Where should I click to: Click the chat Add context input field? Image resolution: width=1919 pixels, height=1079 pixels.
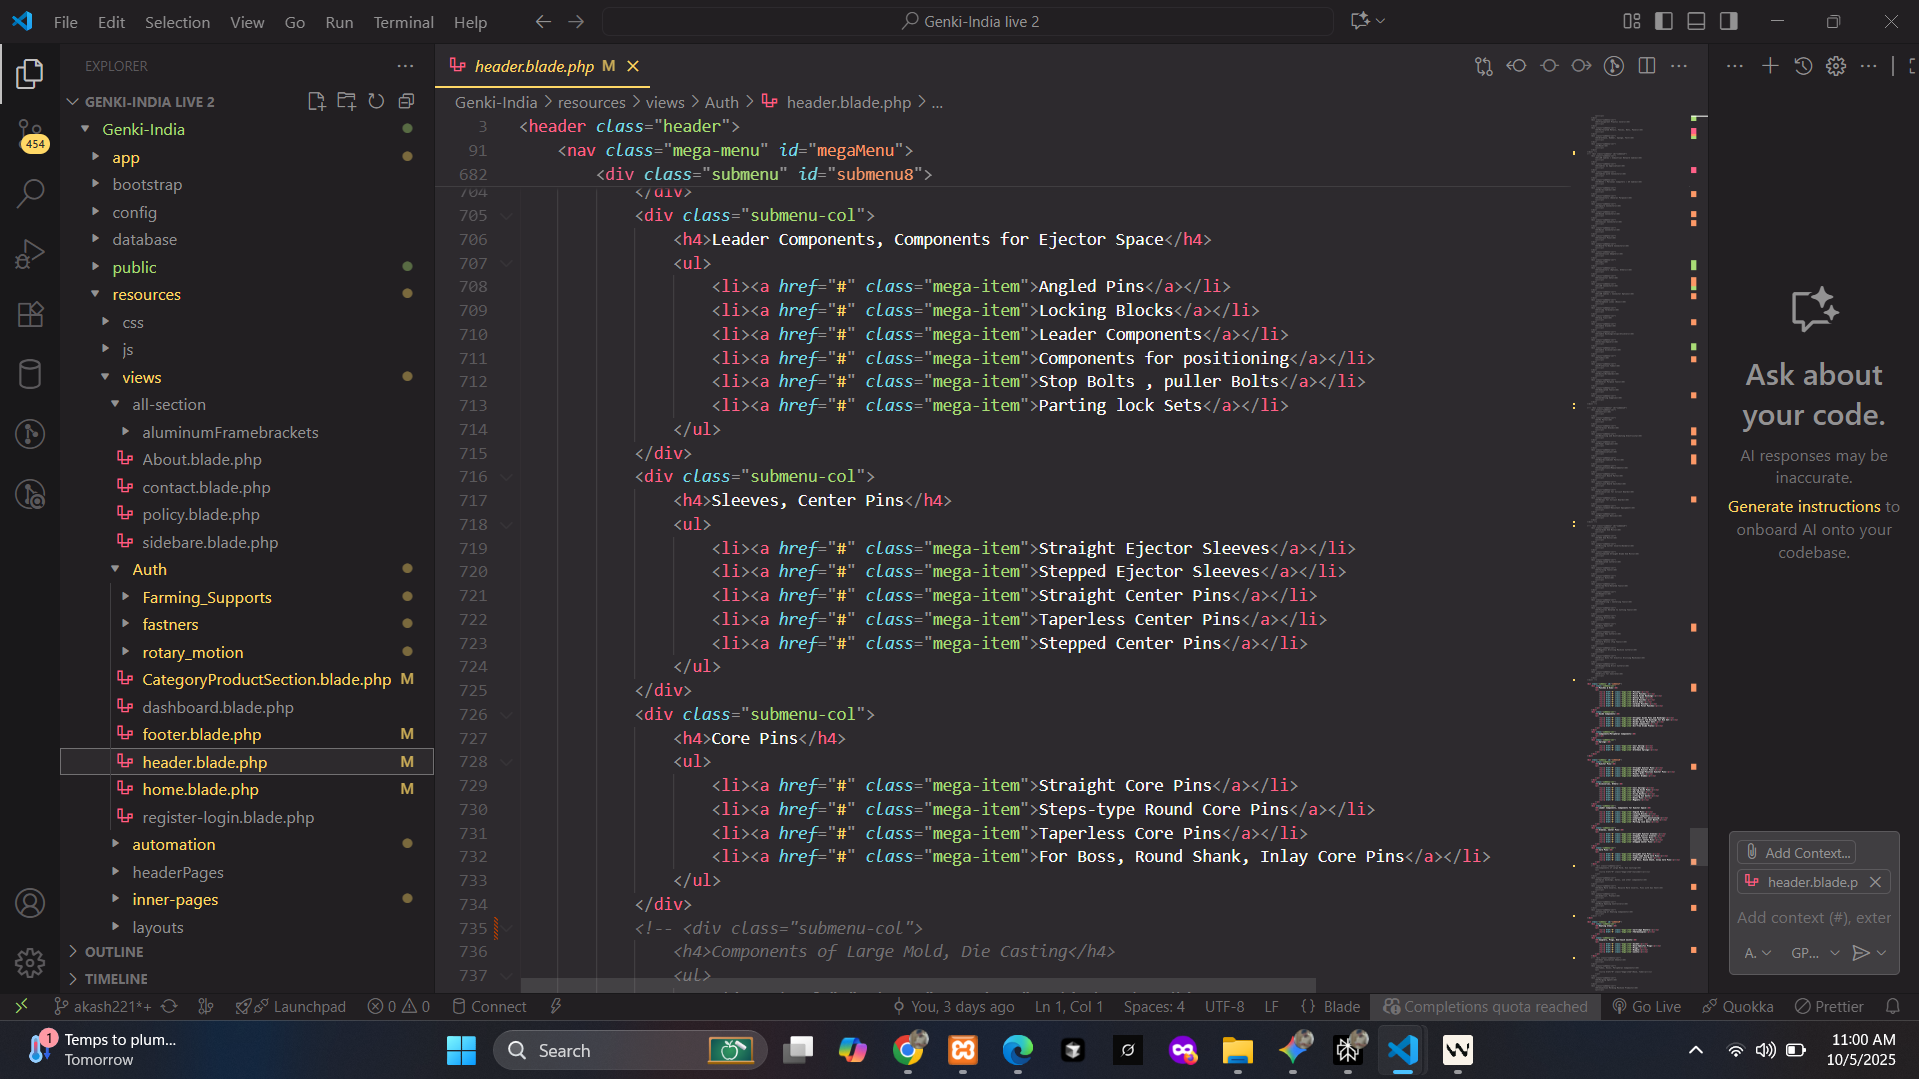(x=1813, y=917)
